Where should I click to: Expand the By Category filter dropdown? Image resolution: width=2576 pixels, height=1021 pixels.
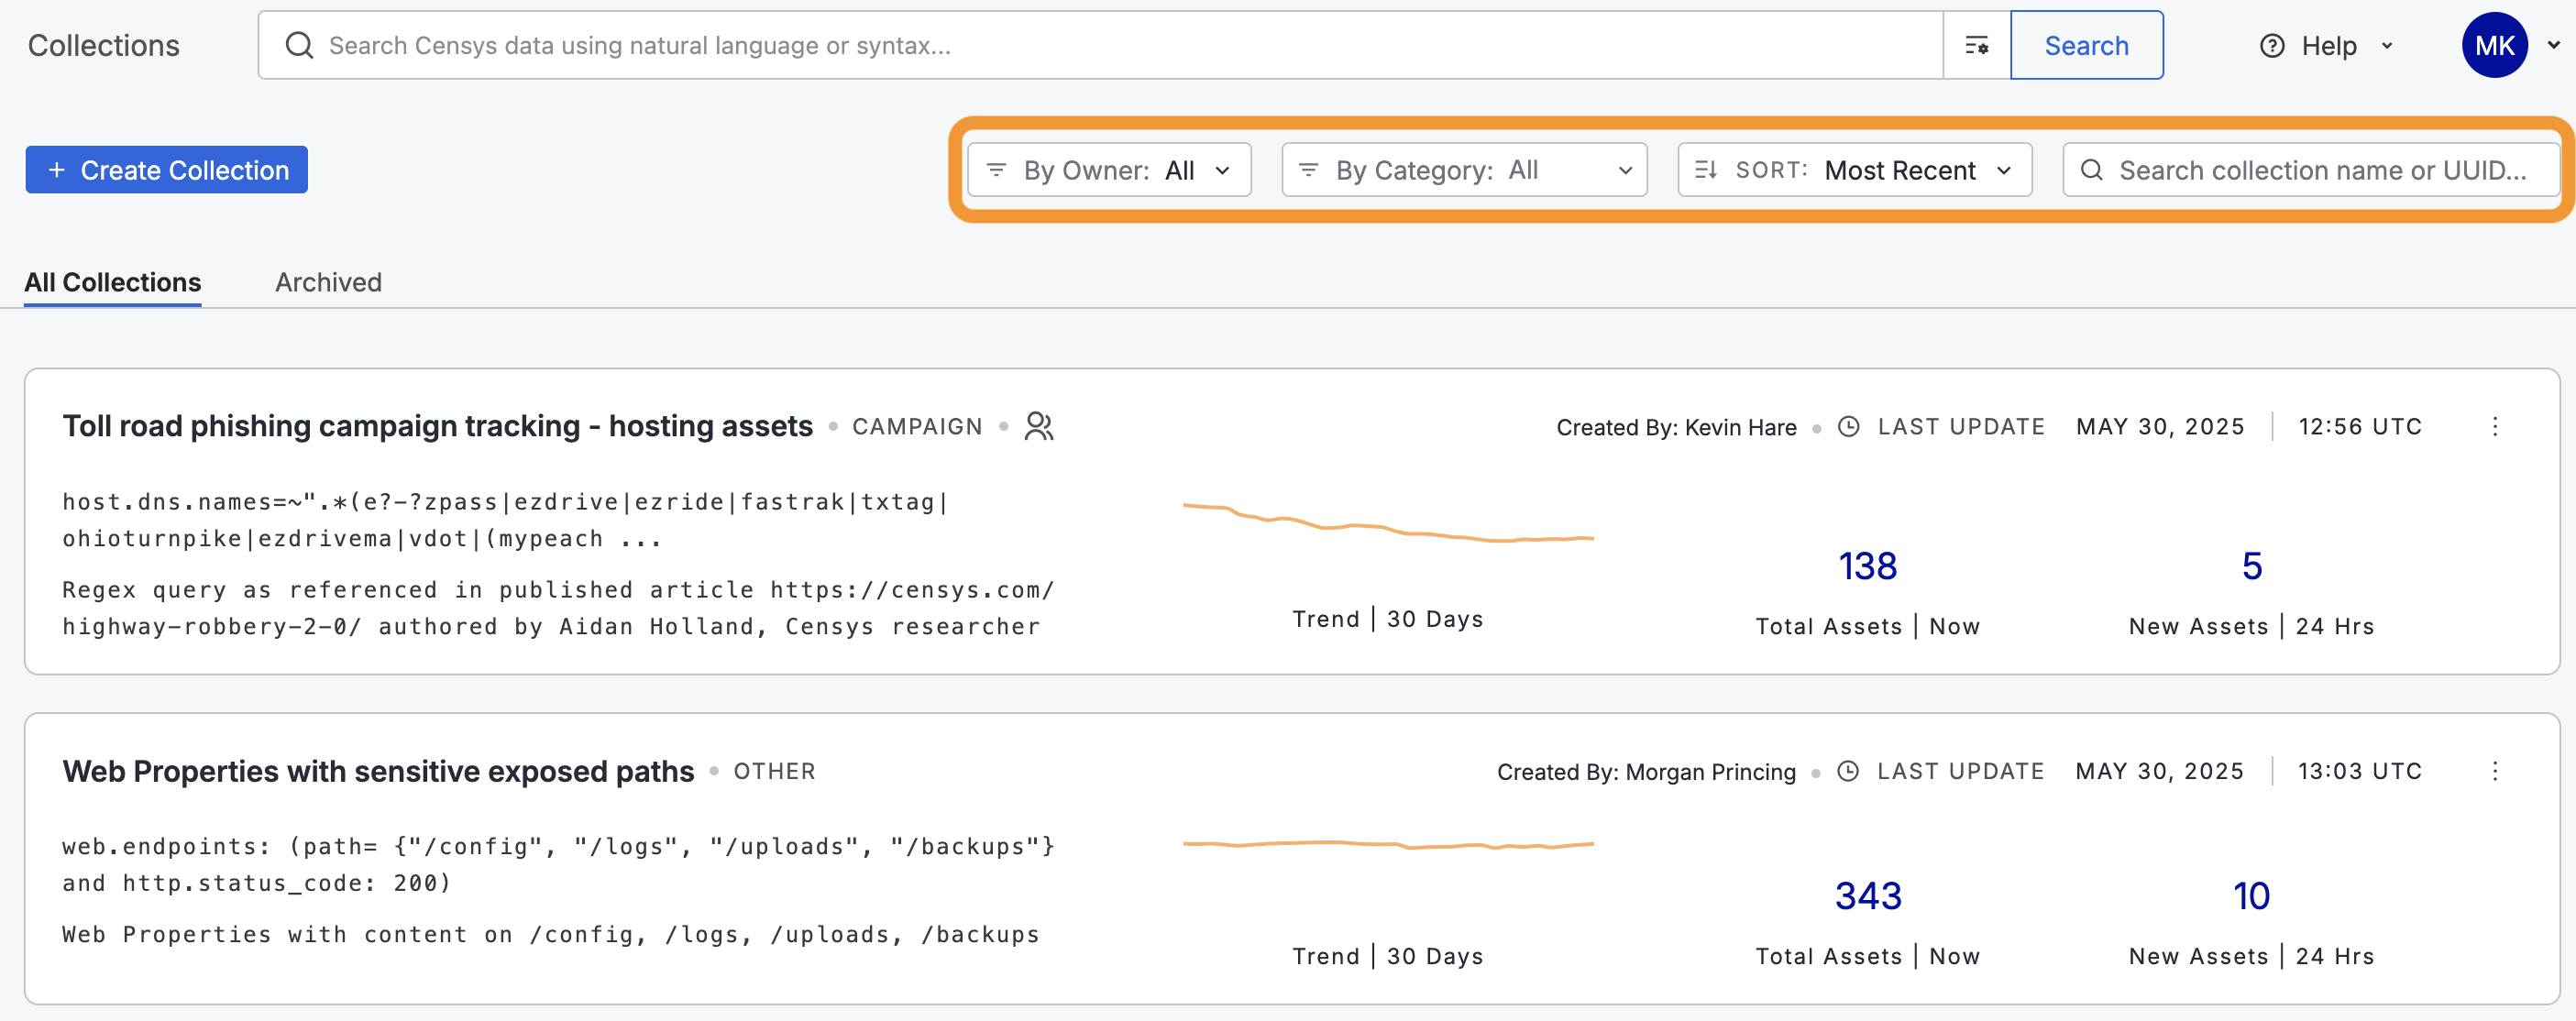point(1463,170)
